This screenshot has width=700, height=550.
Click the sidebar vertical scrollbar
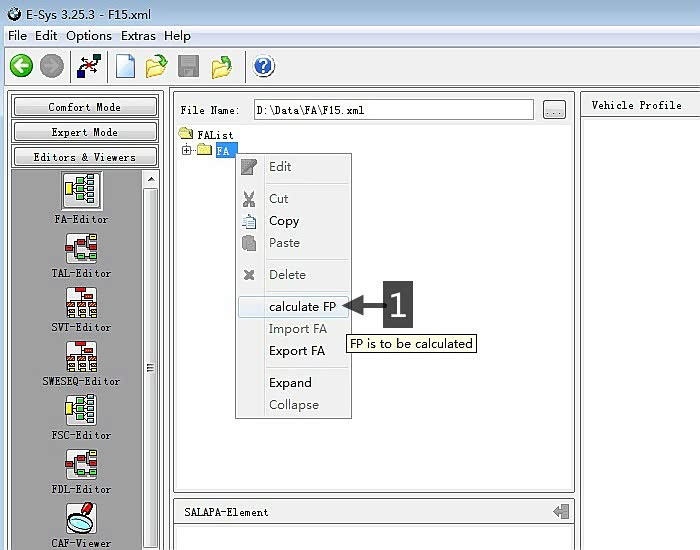[151, 368]
